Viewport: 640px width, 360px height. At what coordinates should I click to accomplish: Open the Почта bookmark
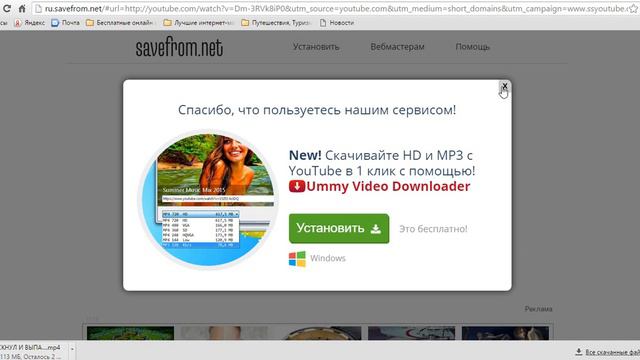pos(65,23)
